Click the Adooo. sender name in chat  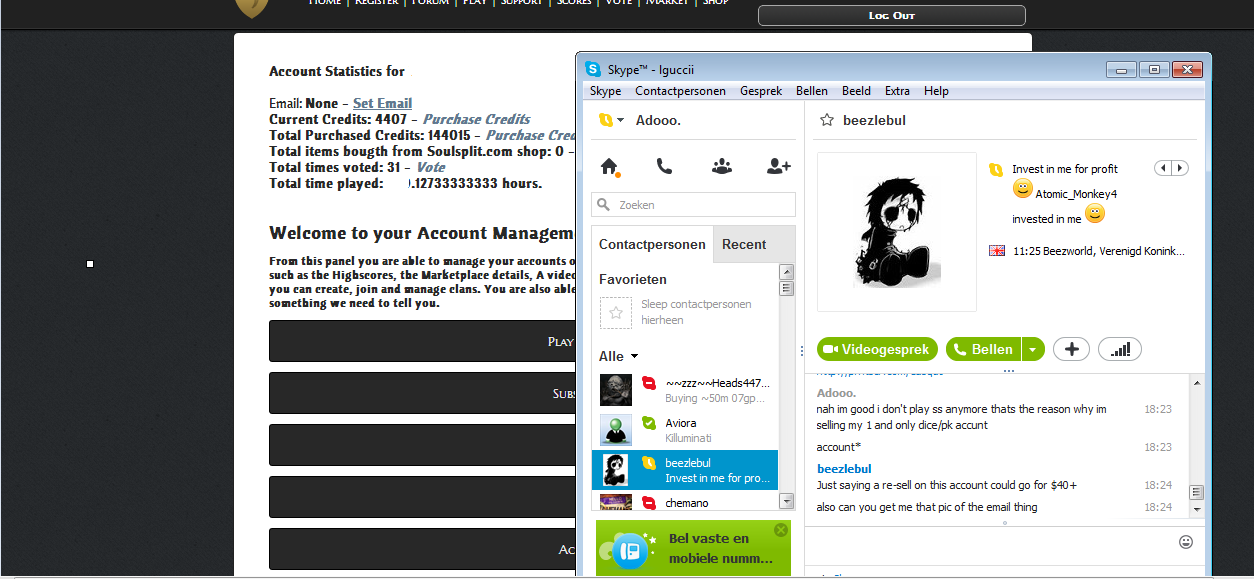click(837, 393)
